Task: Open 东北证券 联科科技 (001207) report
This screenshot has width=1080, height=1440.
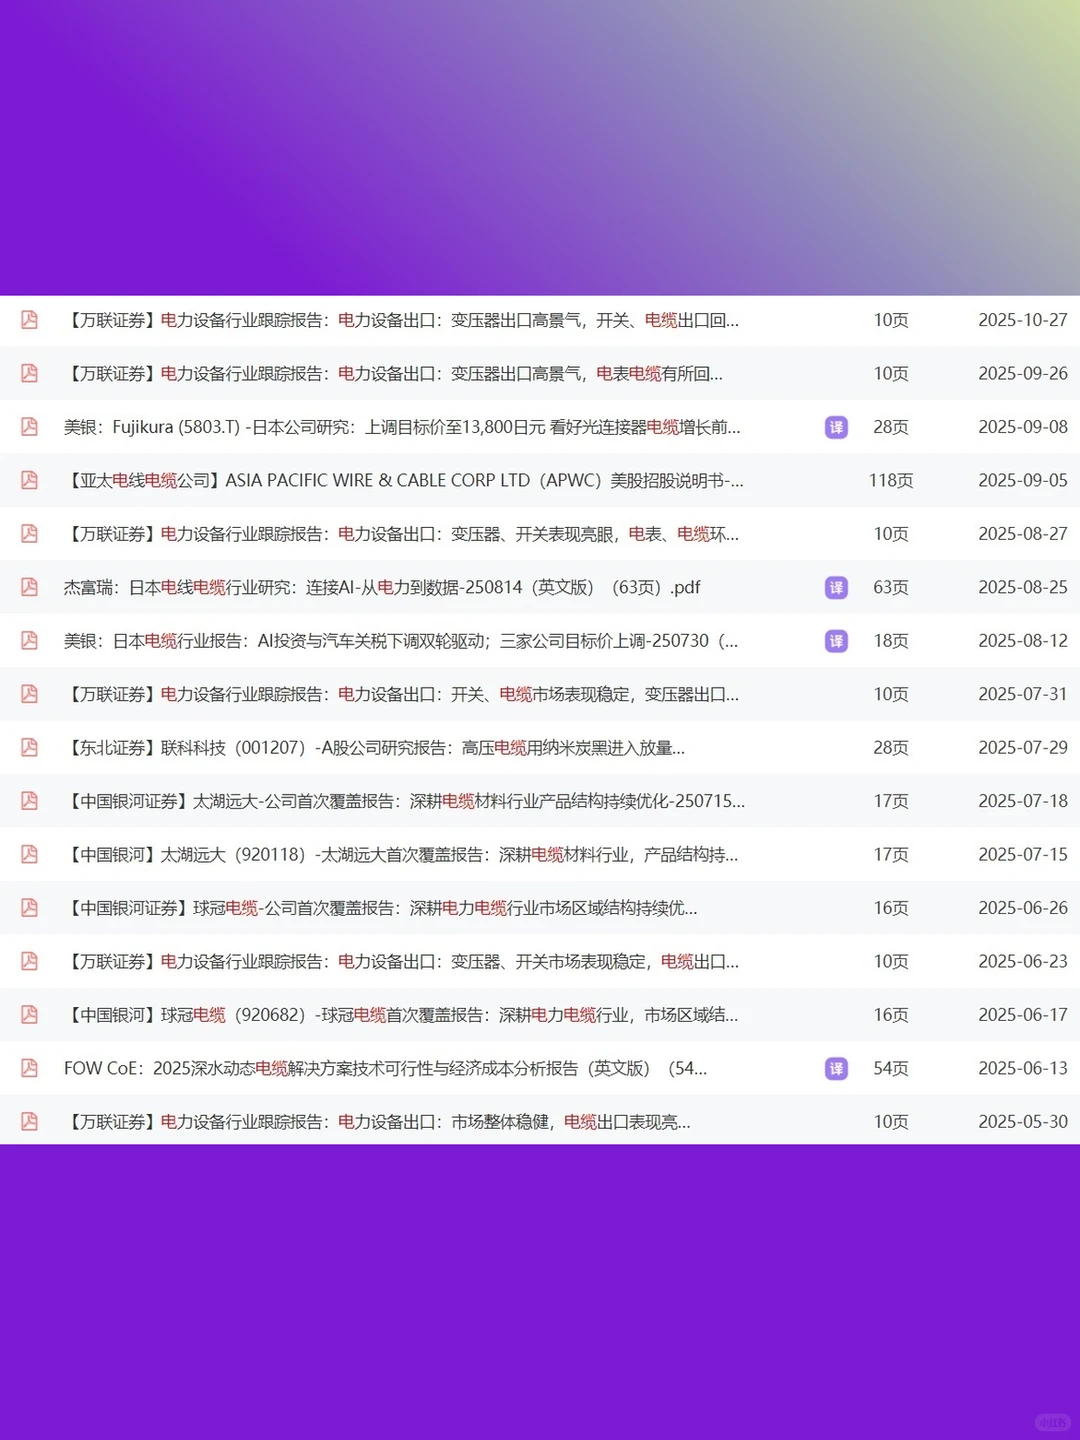Action: tap(375, 748)
